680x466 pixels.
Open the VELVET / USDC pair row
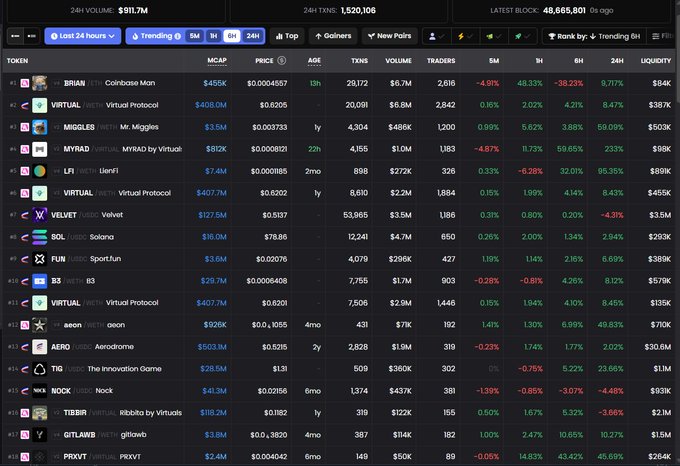tap(340, 215)
